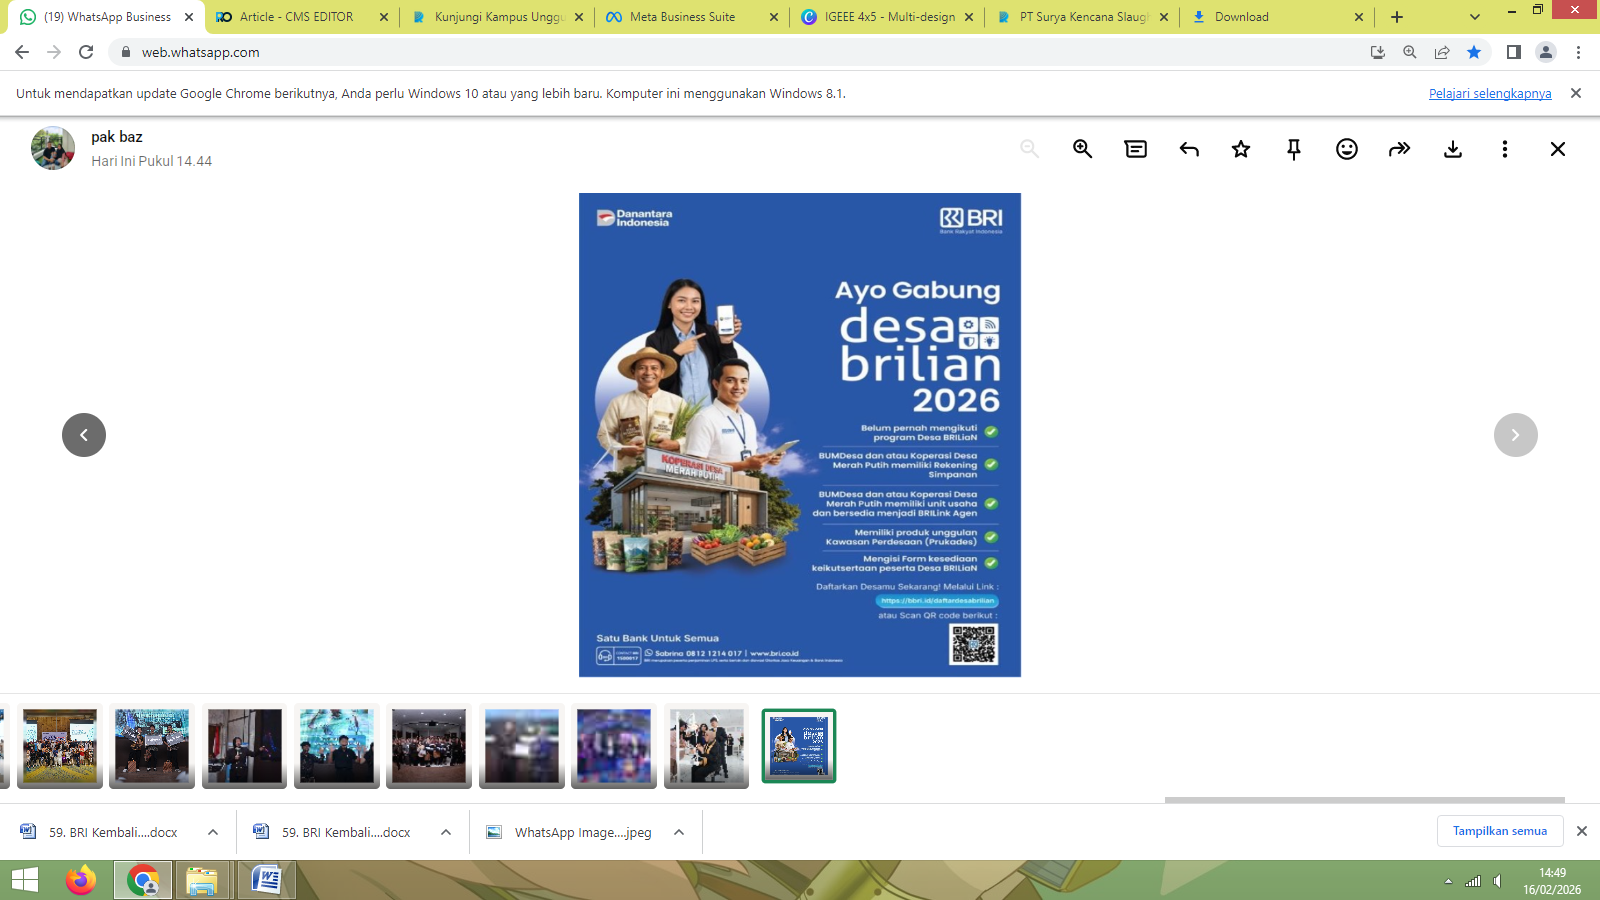Share this page from address bar

click(1442, 52)
